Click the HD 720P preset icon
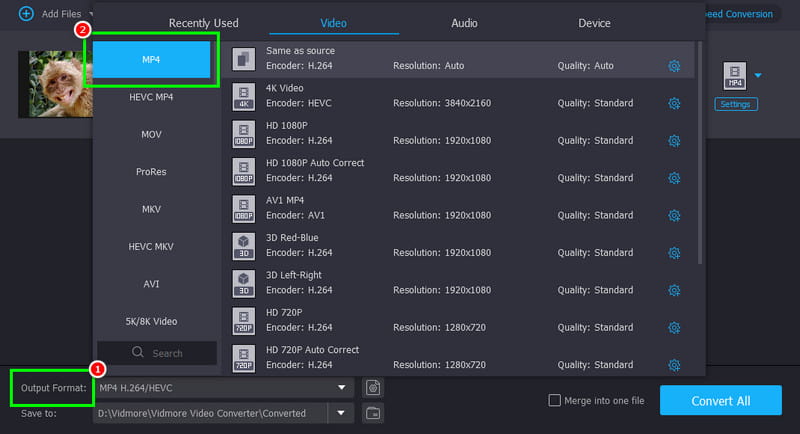Screen dimensions: 800x434 [x=244, y=321]
